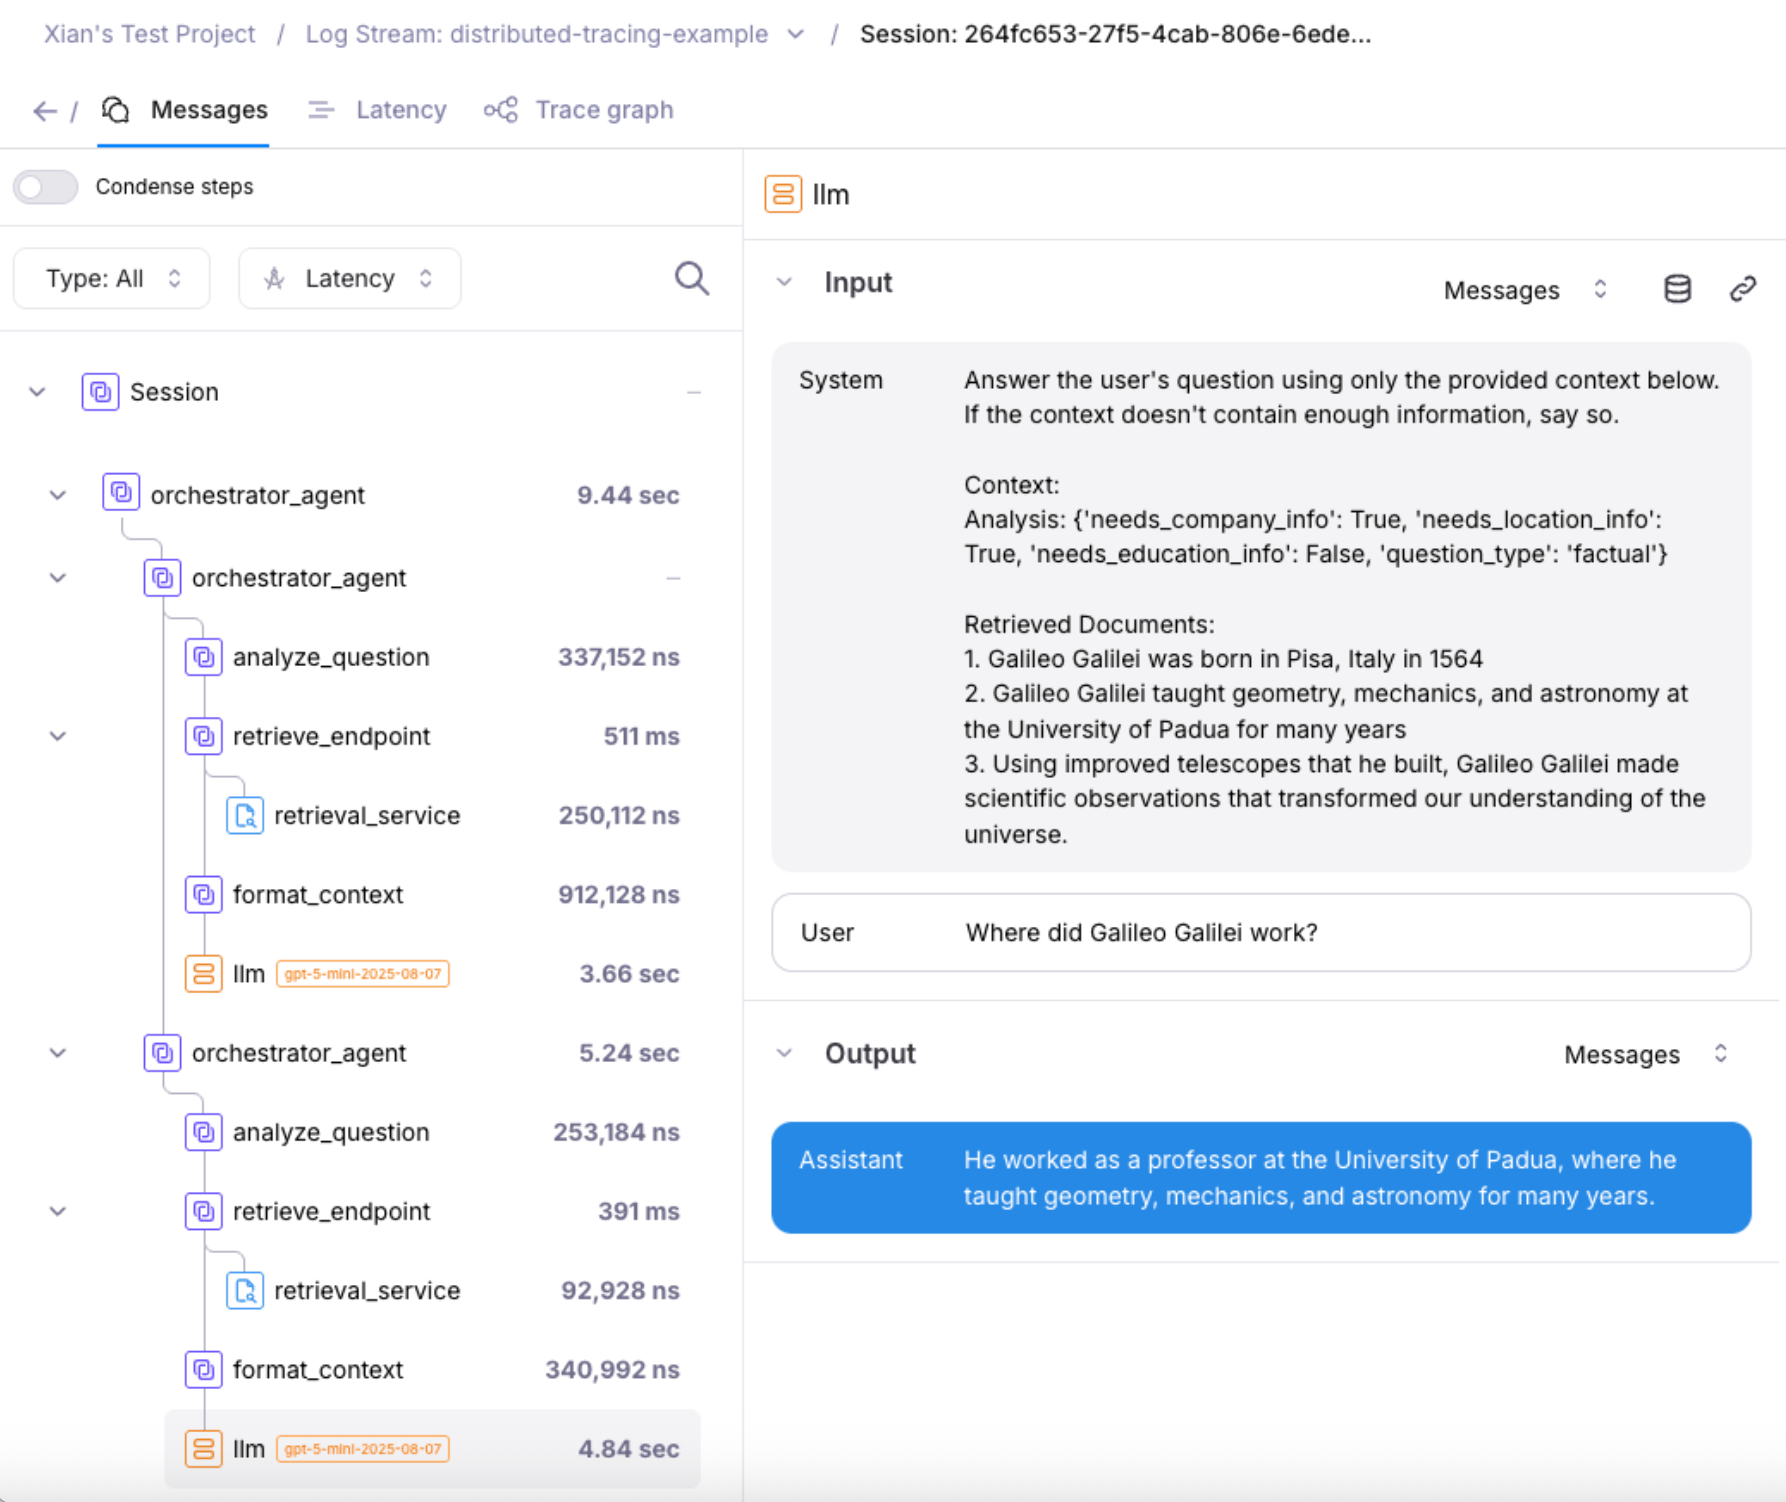Viewport: 1786px width, 1502px height.
Task: Collapse the 9.44 sec orchestrator_agent node
Action: coord(58,495)
